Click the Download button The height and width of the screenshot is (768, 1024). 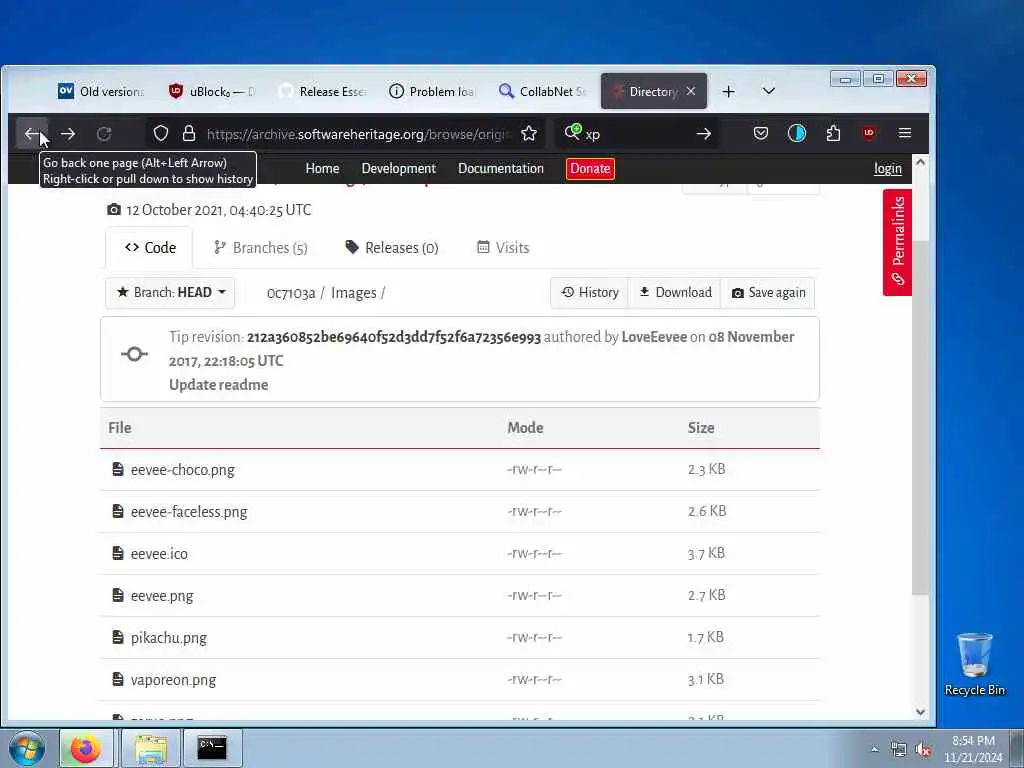click(x=675, y=293)
